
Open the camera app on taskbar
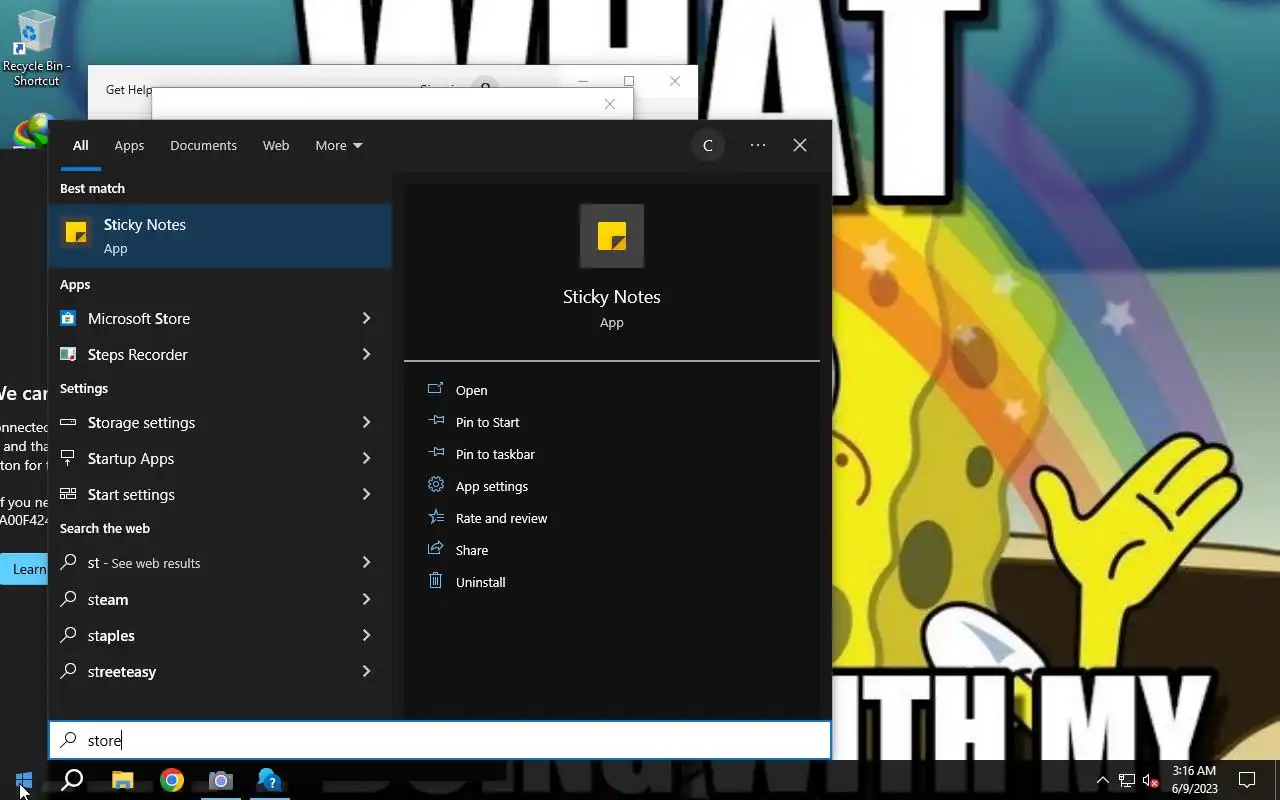tap(220, 780)
